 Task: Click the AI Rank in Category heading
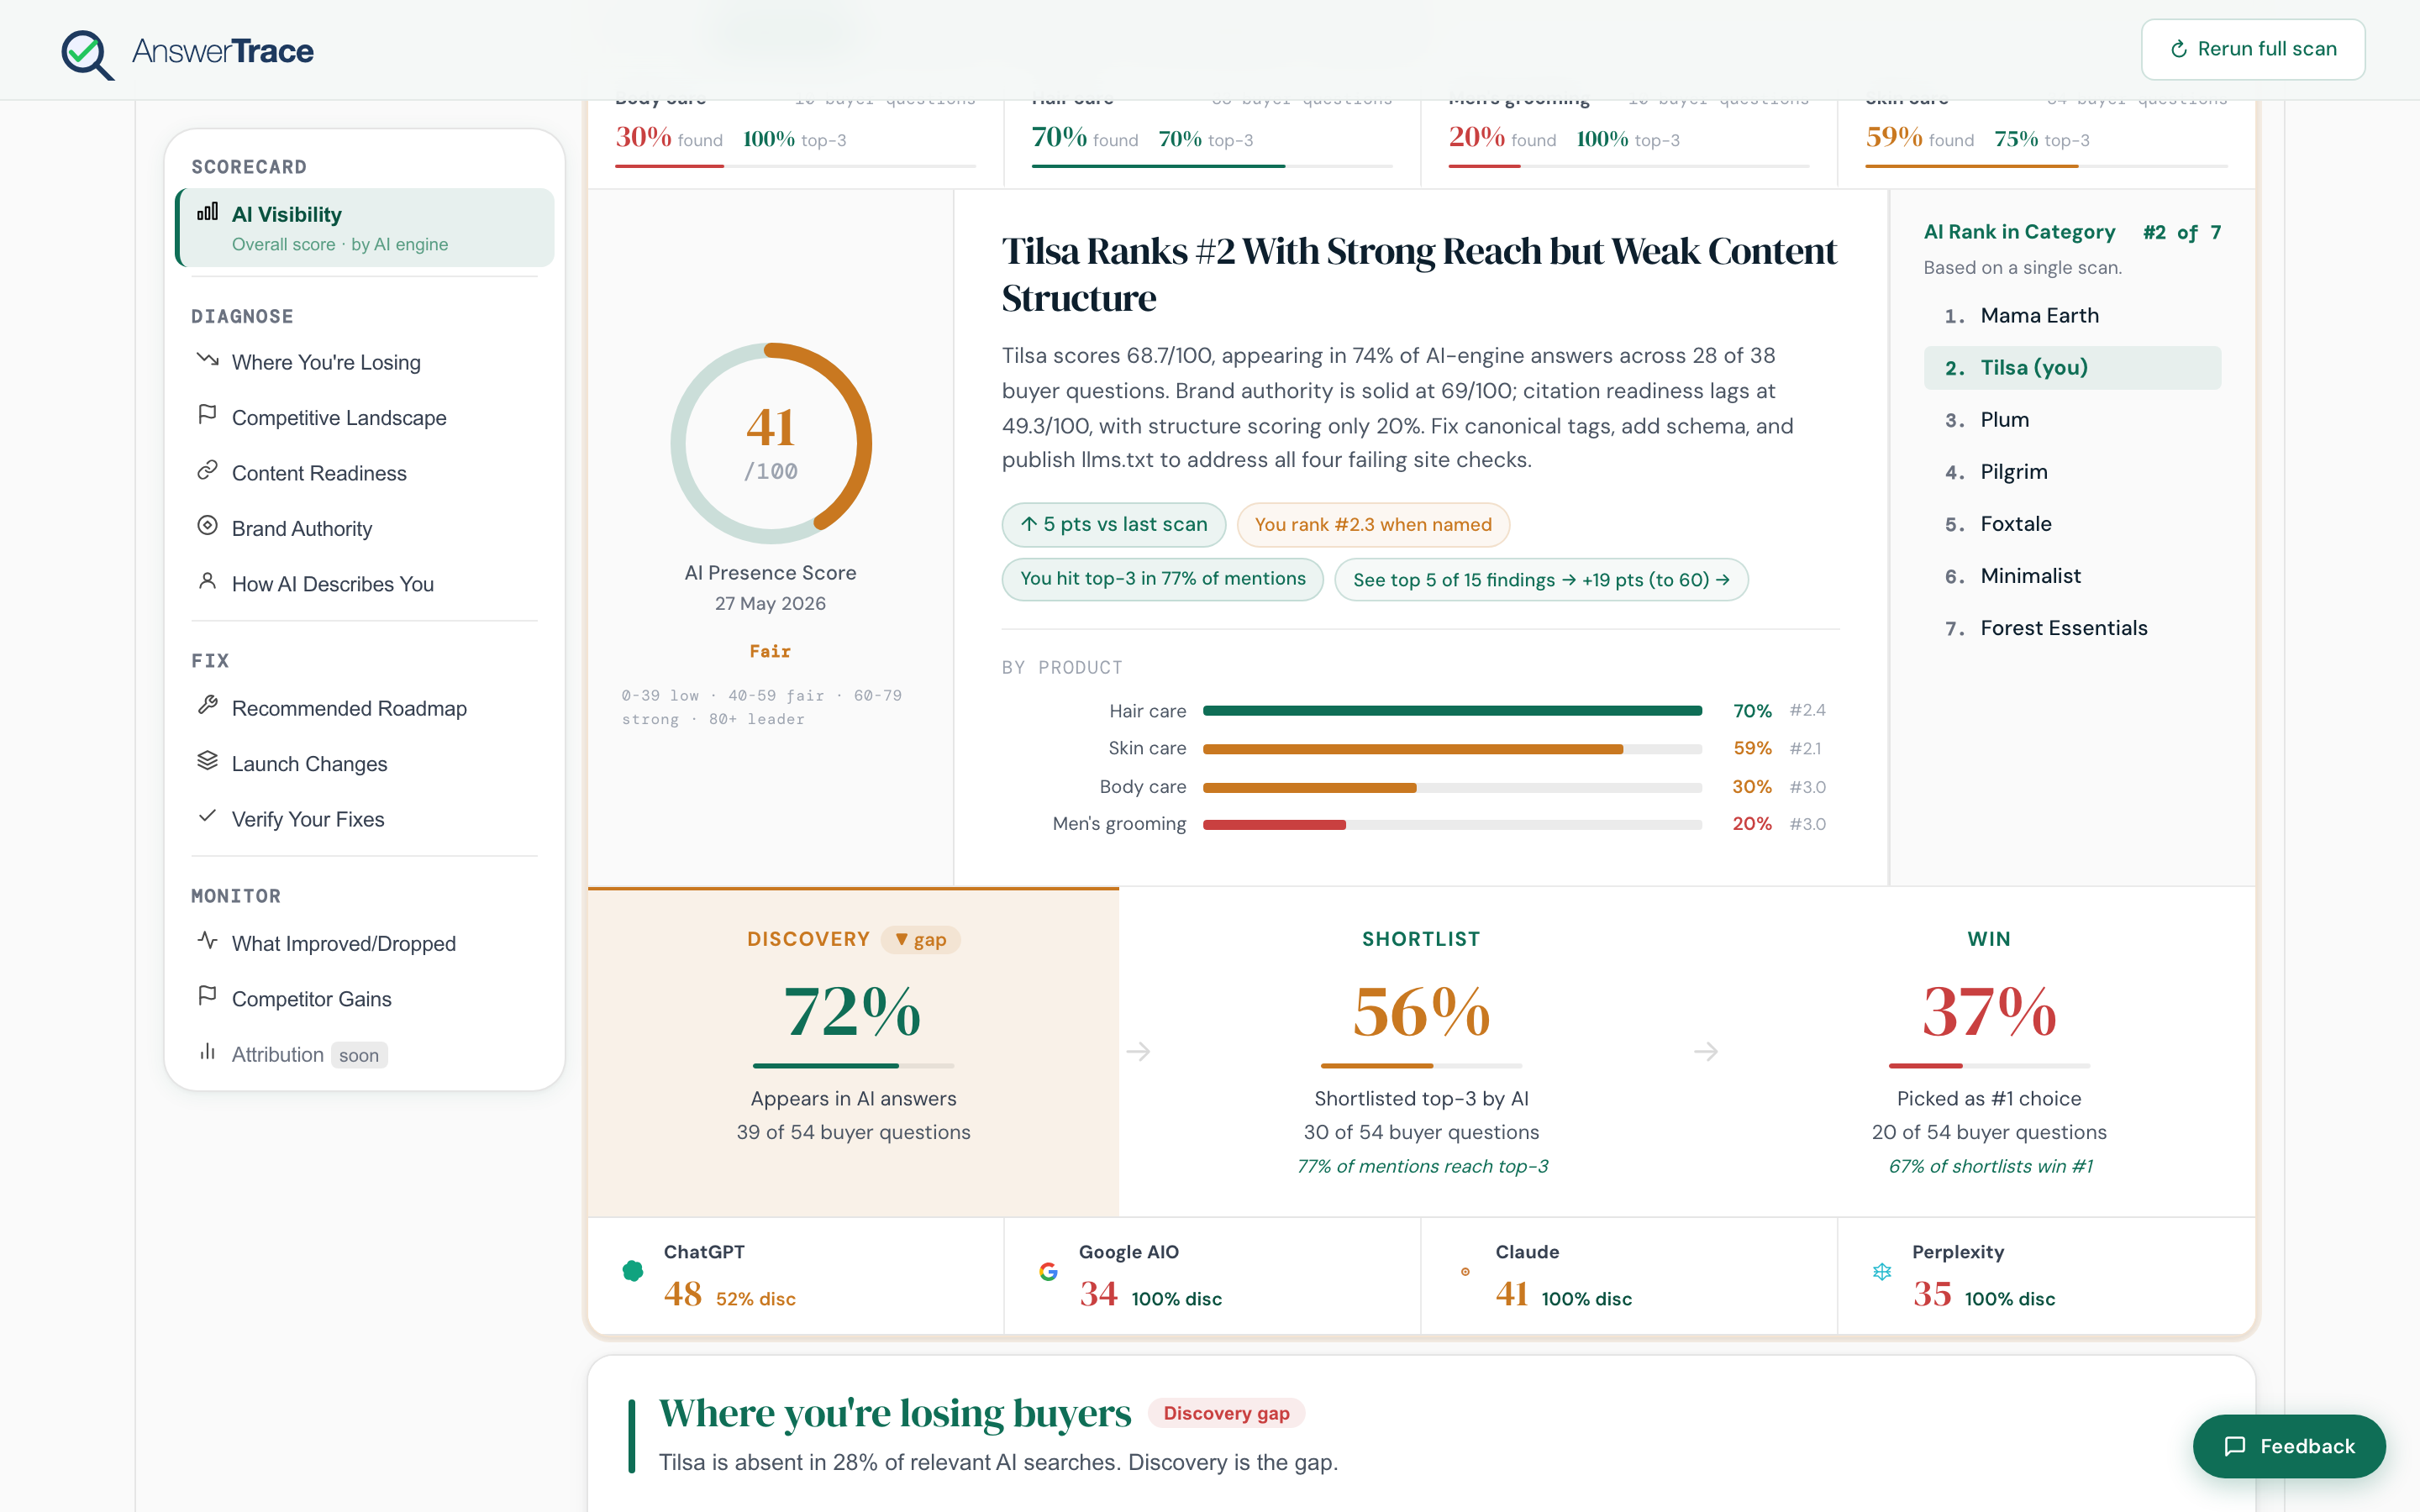pyautogui.click(x=2020, y=232)
